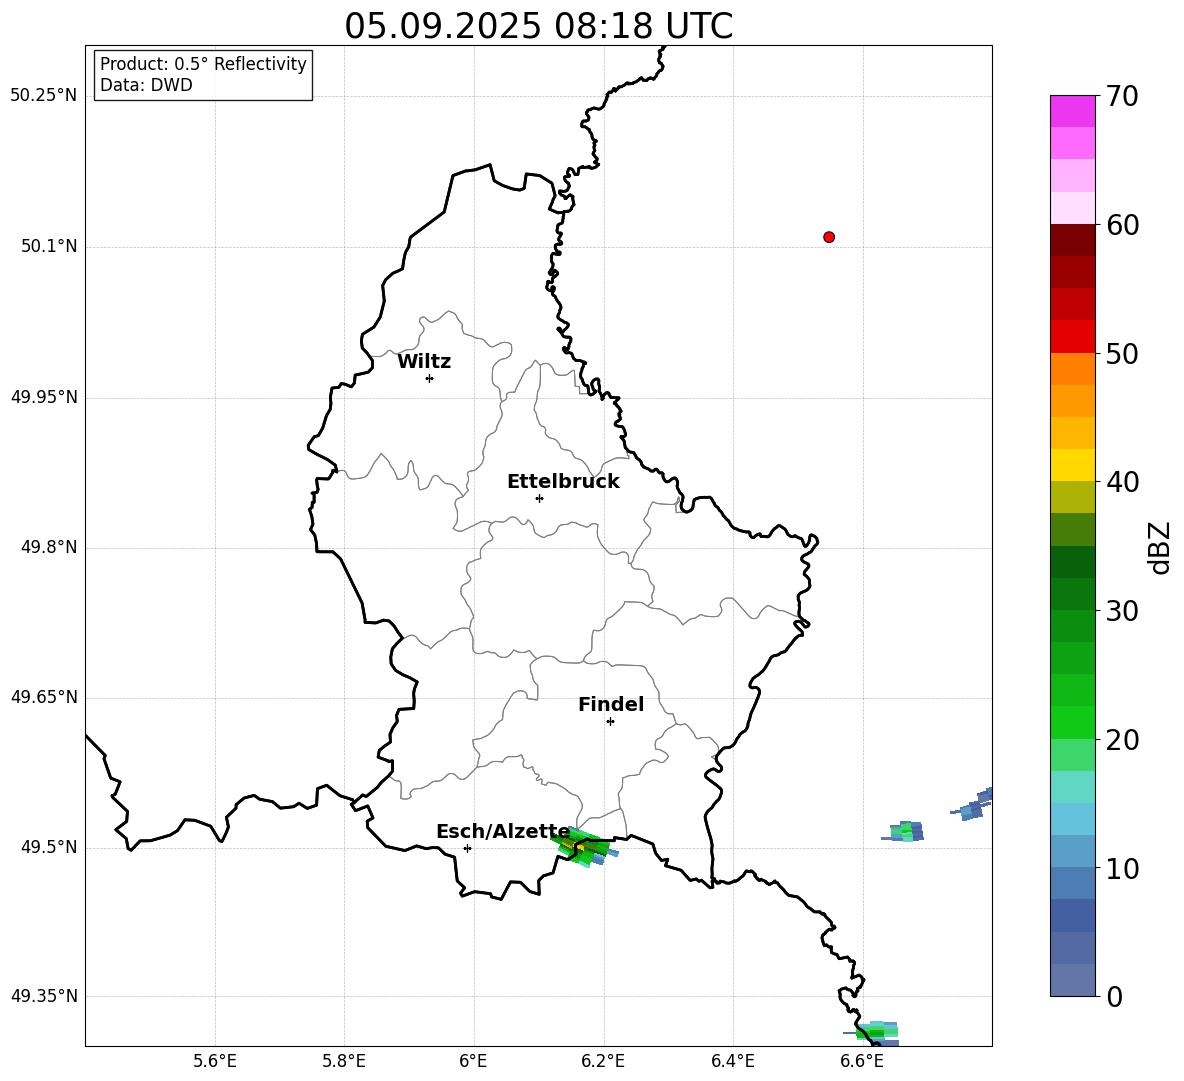This screenshot has width=1184, height=1081.
Task: Click the 6°E longitude label
Action: 473,1061
